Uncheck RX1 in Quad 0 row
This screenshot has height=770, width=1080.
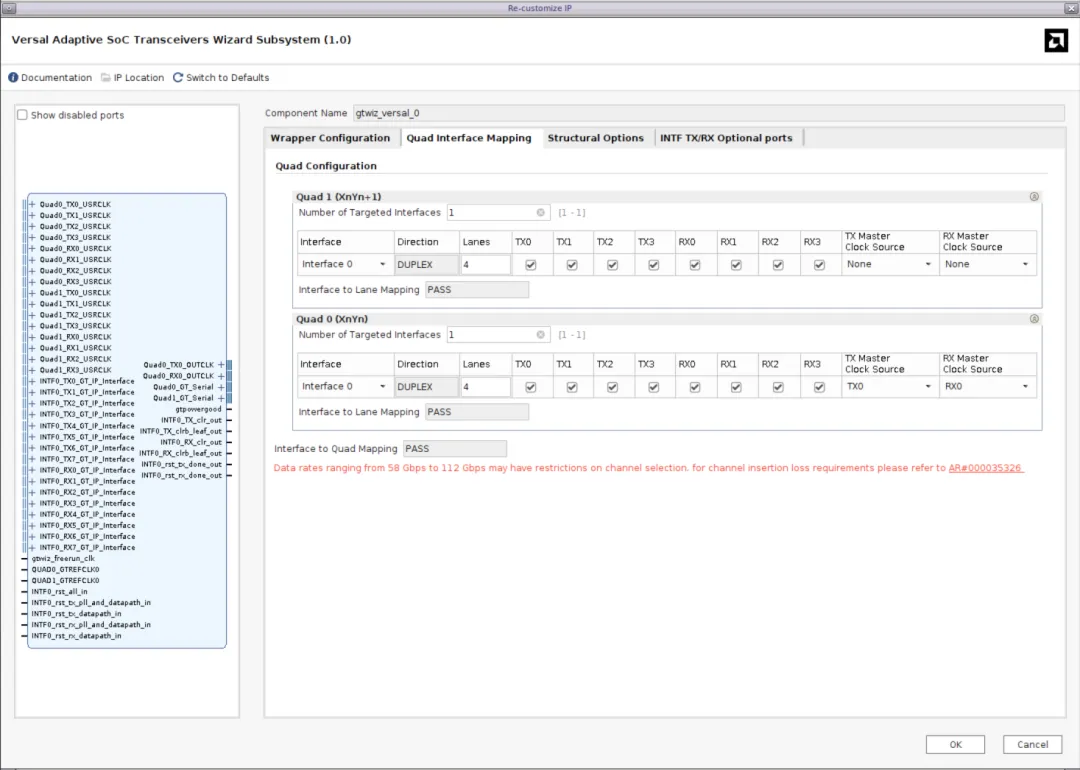(x=736, y=388)
